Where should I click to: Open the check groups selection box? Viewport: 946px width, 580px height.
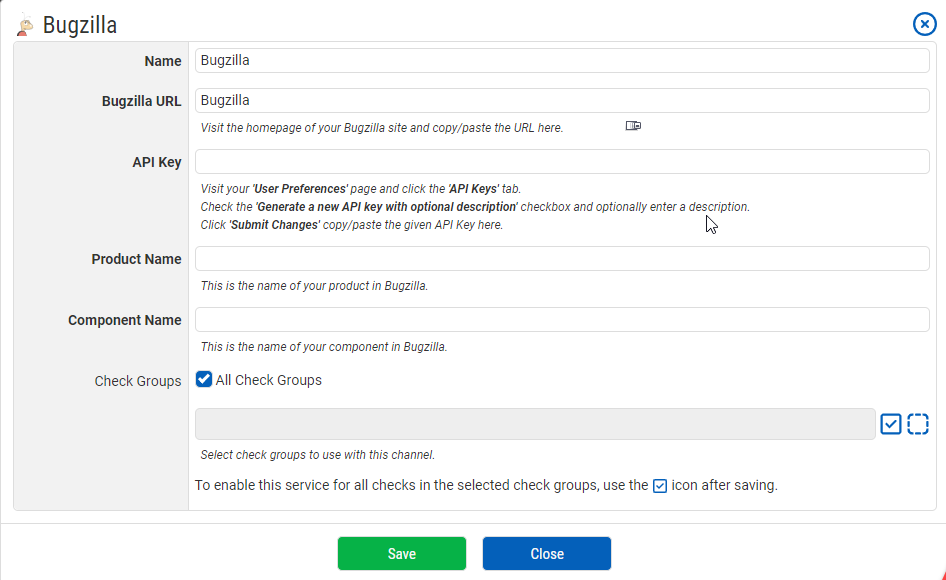(535, 424)
